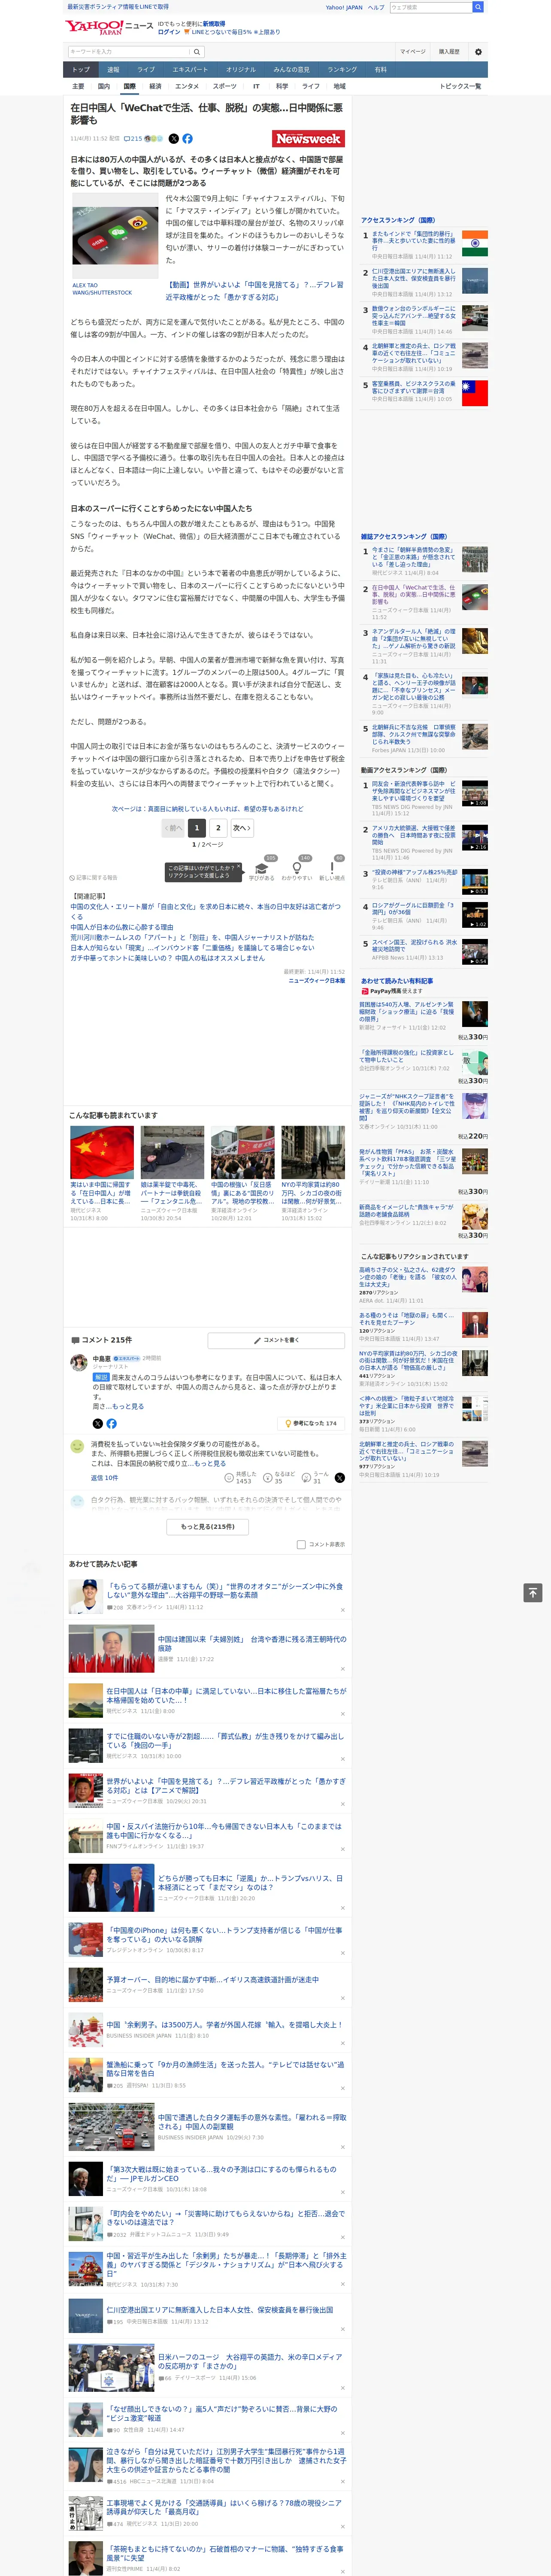Open トピックス一覧 link
The width and height of the screenshot is (551, 2576).
pos(460,86)
